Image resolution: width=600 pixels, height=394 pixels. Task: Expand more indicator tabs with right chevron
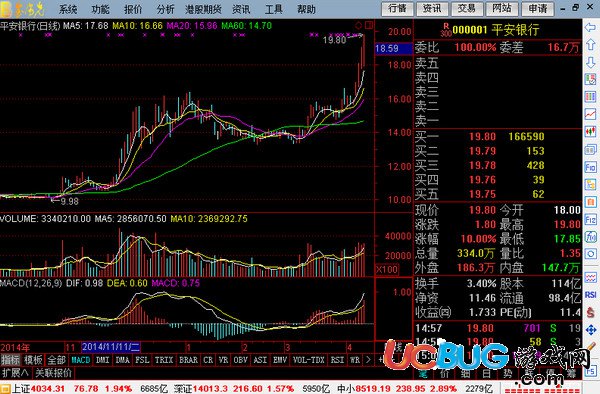[x=368, y=360]
